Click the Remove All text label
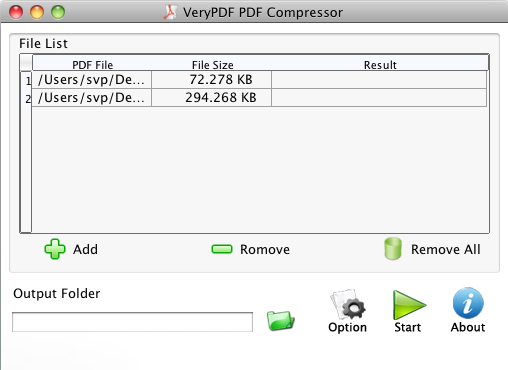508x370 pixels. pyautogui.click(x=446, y=249)
